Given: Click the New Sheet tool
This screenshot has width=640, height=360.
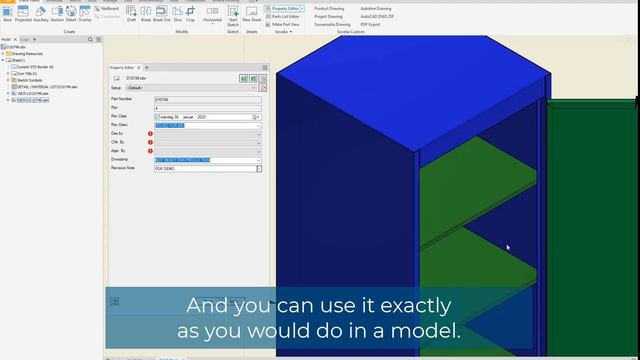Looking at the screenshot, I should (x=251, y=13).
